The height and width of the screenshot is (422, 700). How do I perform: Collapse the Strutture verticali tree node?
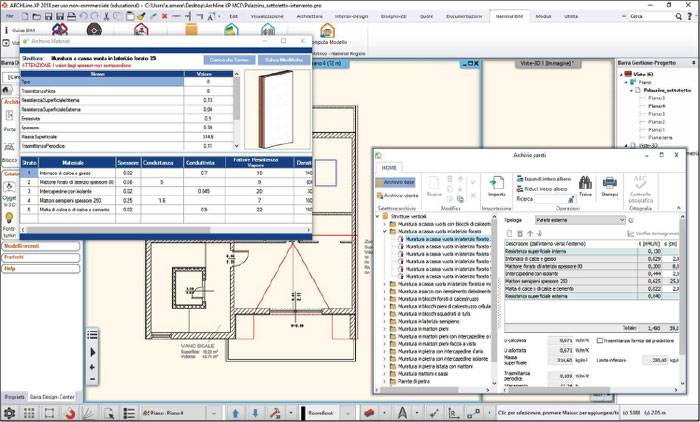tap(377, 216)
